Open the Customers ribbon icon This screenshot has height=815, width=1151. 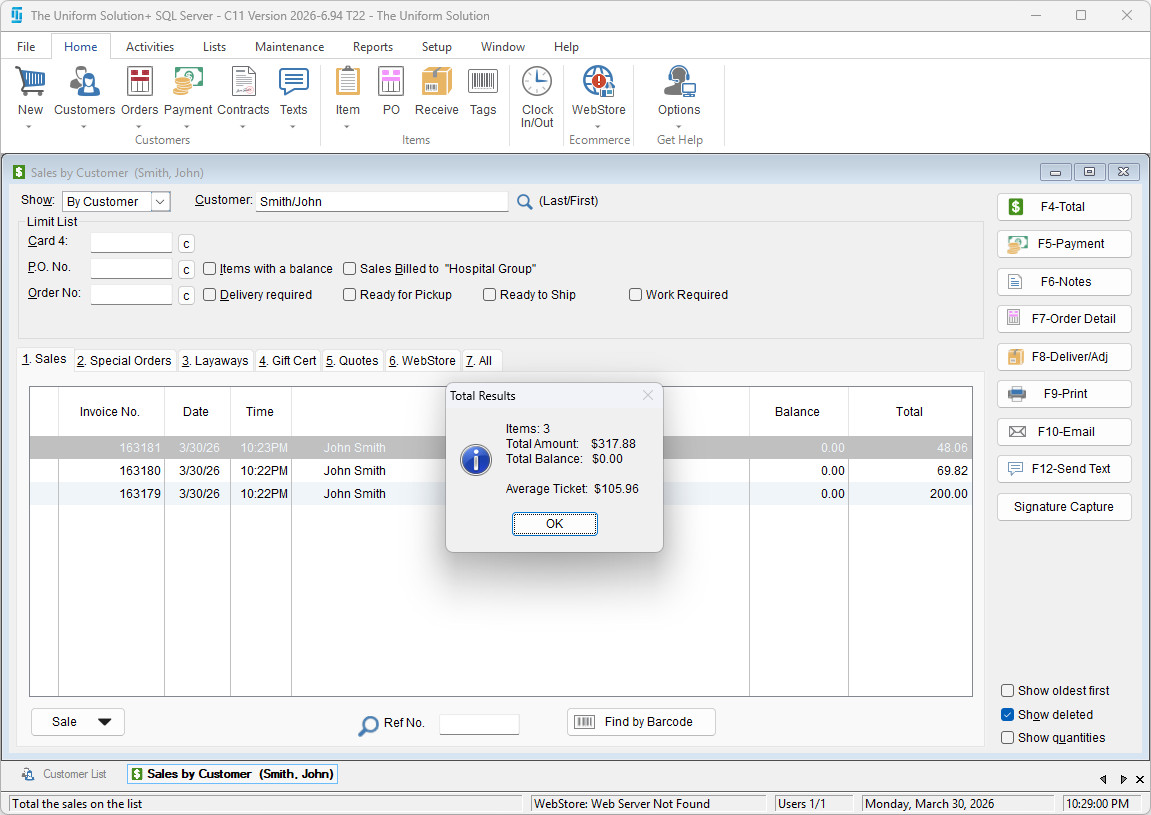84,82
